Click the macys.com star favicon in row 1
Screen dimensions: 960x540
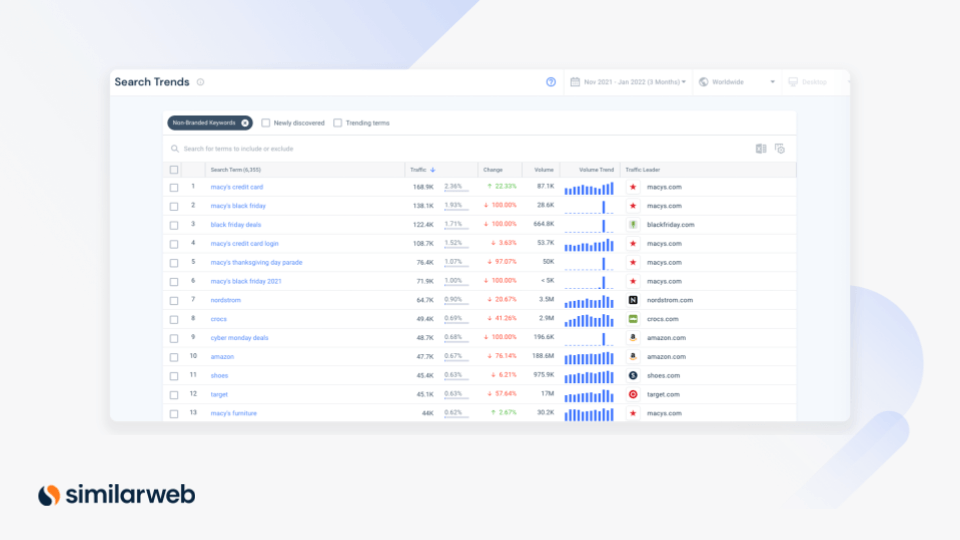(x=633, y=187)
